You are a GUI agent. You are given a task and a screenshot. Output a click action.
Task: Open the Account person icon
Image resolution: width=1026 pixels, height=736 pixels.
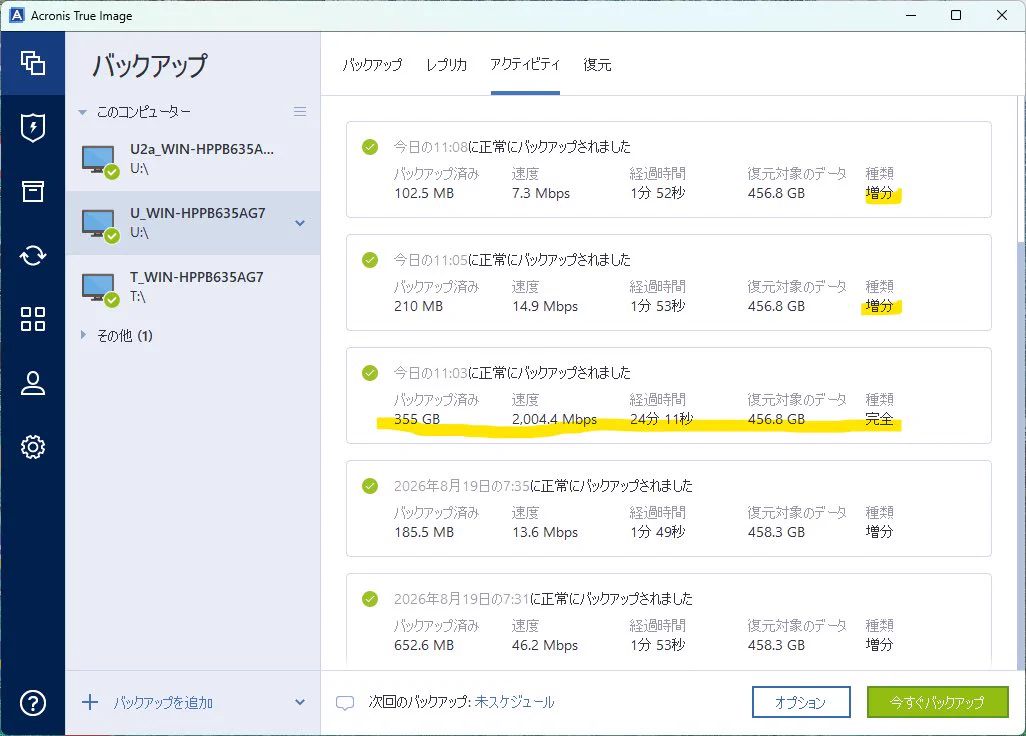(33, 383)
